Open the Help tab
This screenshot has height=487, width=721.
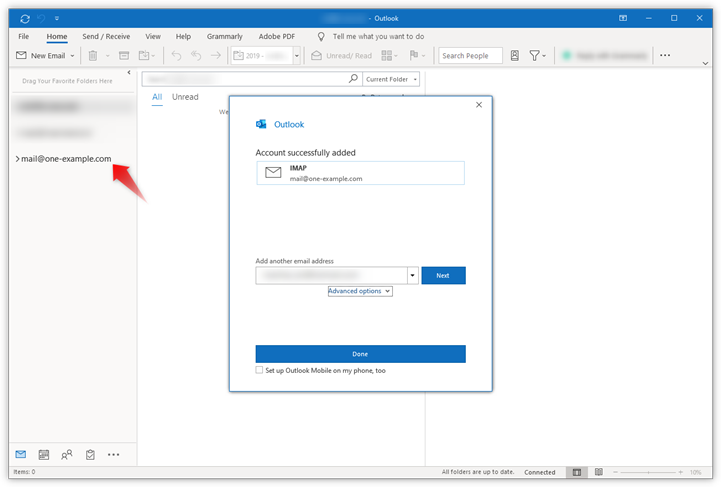click(183, 36)
